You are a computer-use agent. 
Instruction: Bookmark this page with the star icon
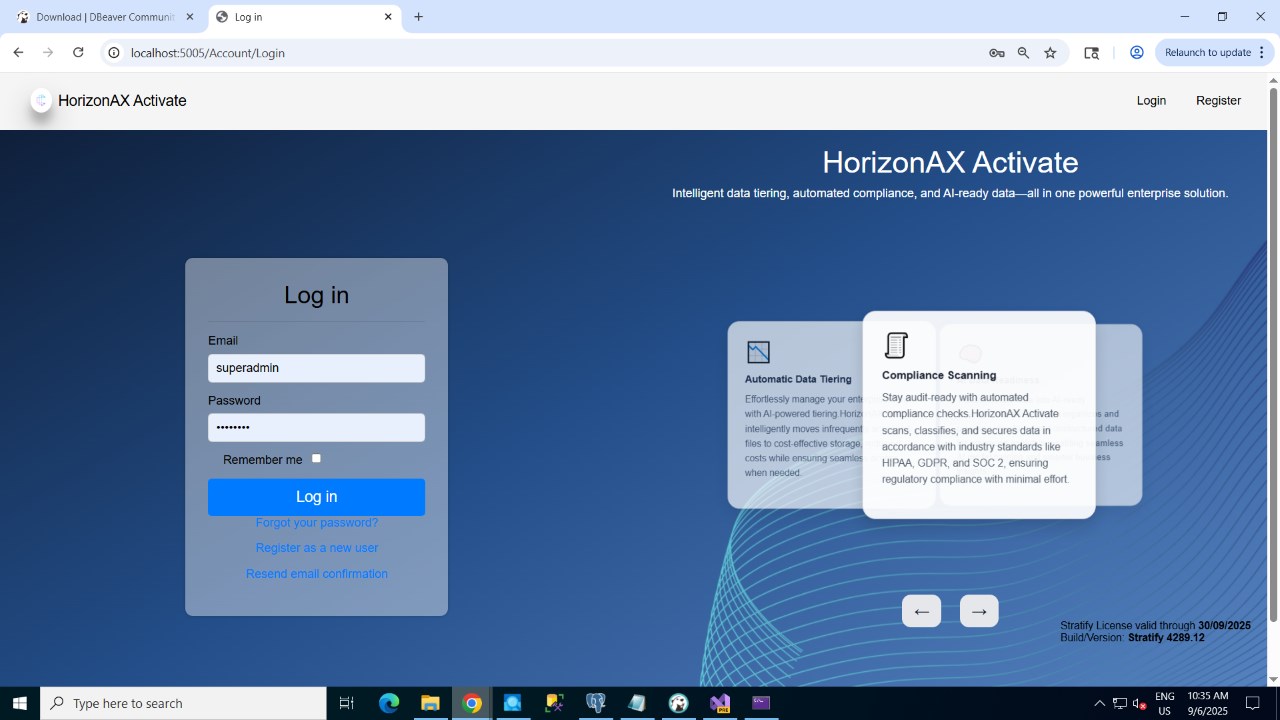(x=1050, y=53)
